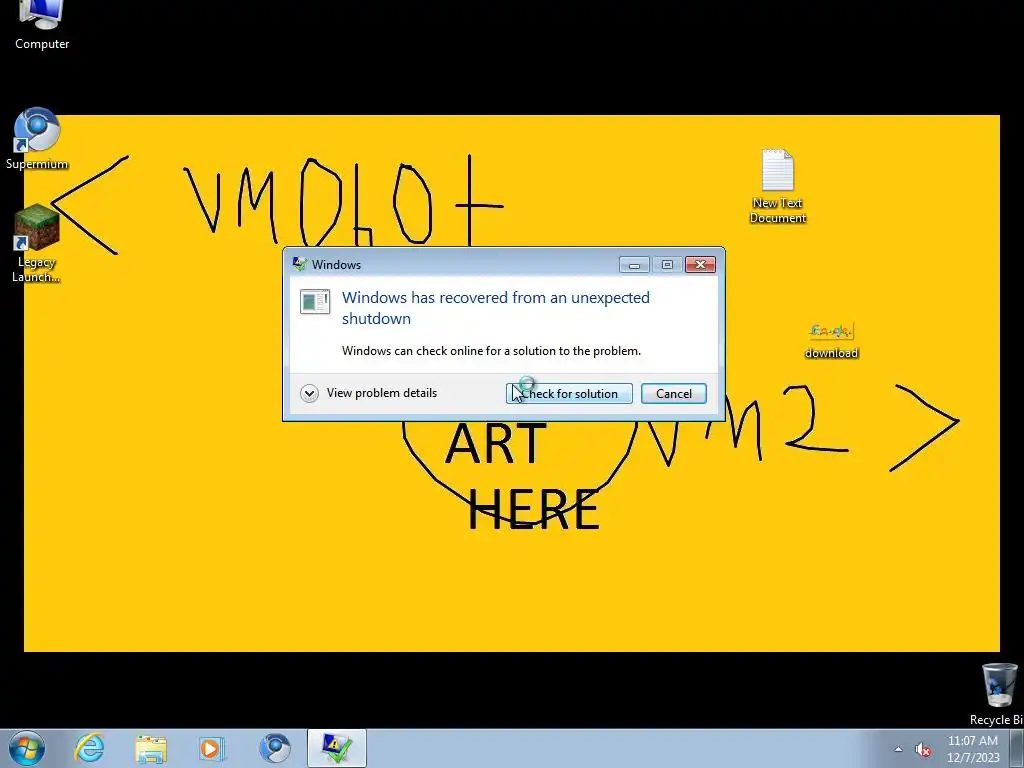Launch Supermium from the taskbar

[274, 748]
